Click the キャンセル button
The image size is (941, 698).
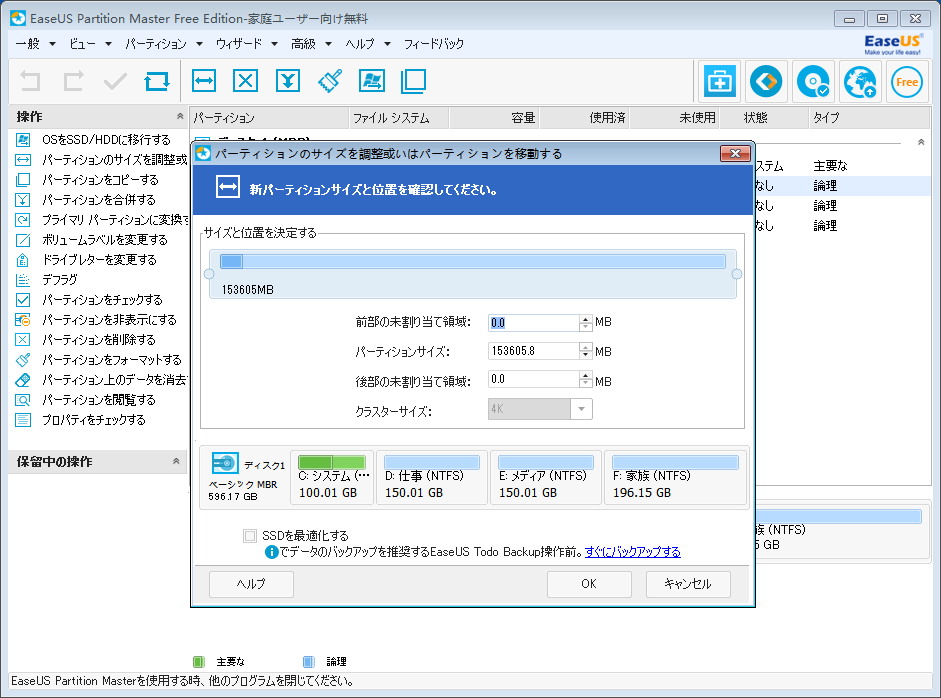click(x=688, y=584)
